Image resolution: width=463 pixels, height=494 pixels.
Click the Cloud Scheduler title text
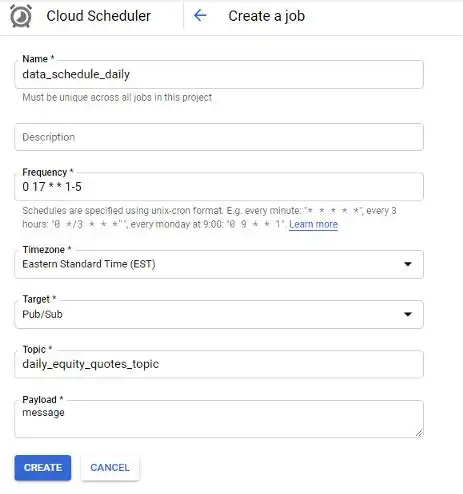99,16
